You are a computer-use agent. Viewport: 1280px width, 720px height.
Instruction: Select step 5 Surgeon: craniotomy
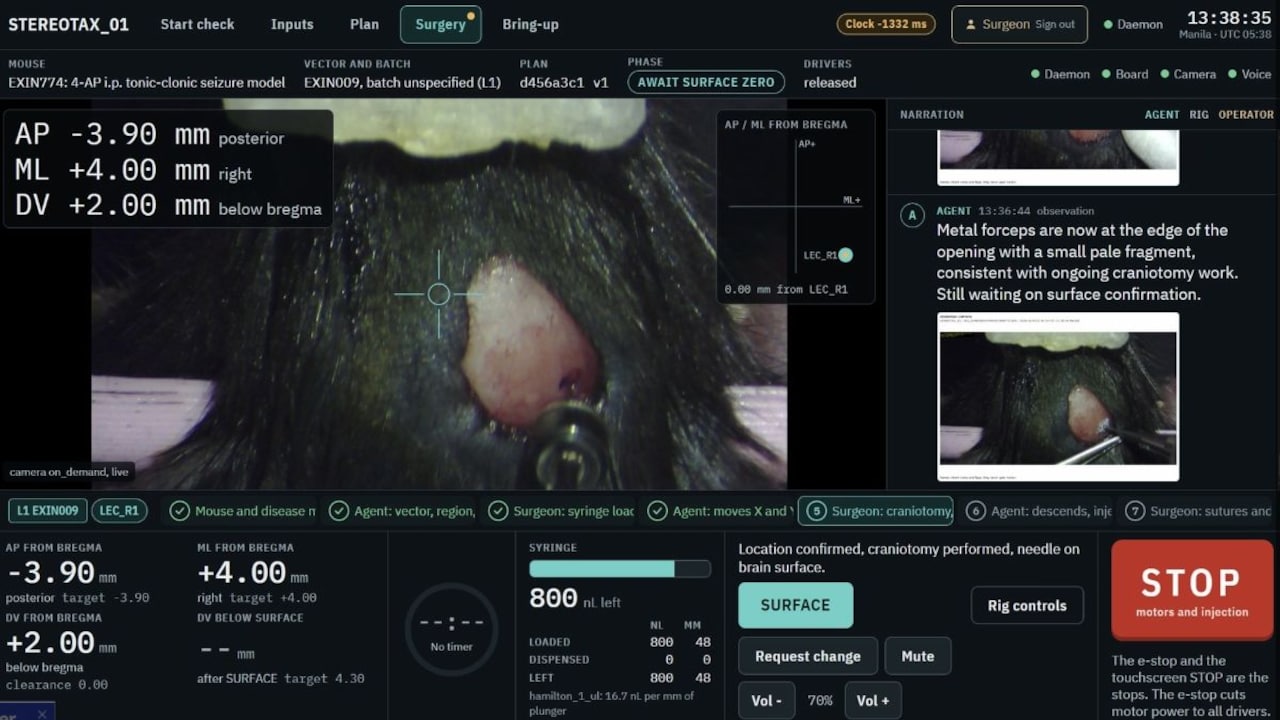click(876, 511)
